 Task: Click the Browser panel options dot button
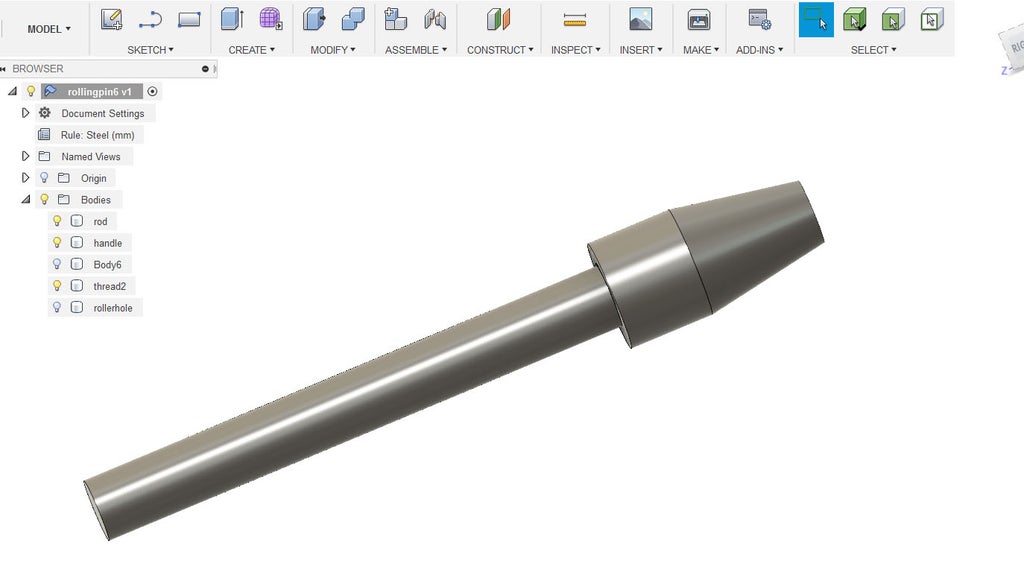coord(205,69)
